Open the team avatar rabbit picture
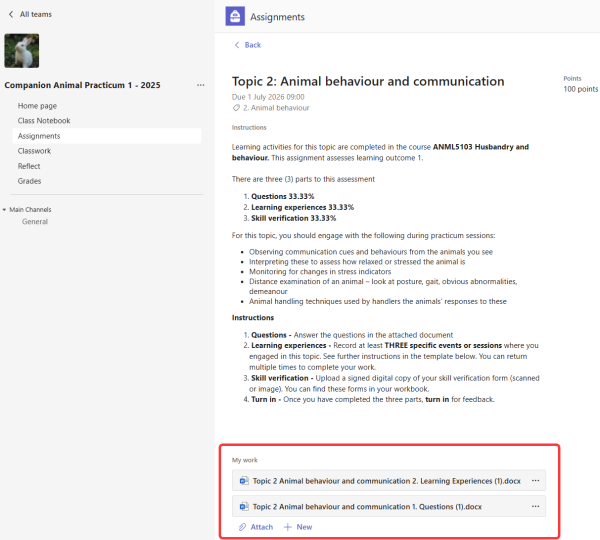The width and height of the screenshot is (600, 540). pos(22,51)
